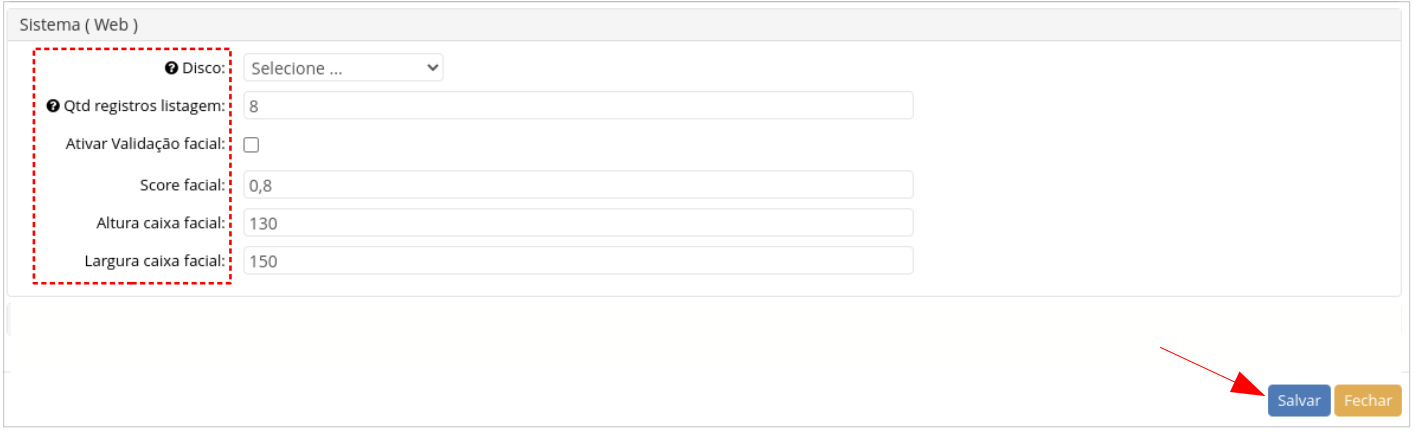Select the Altura caixa facial field
The height and width of the screenshot is (433, 1413).
[578, 223]
